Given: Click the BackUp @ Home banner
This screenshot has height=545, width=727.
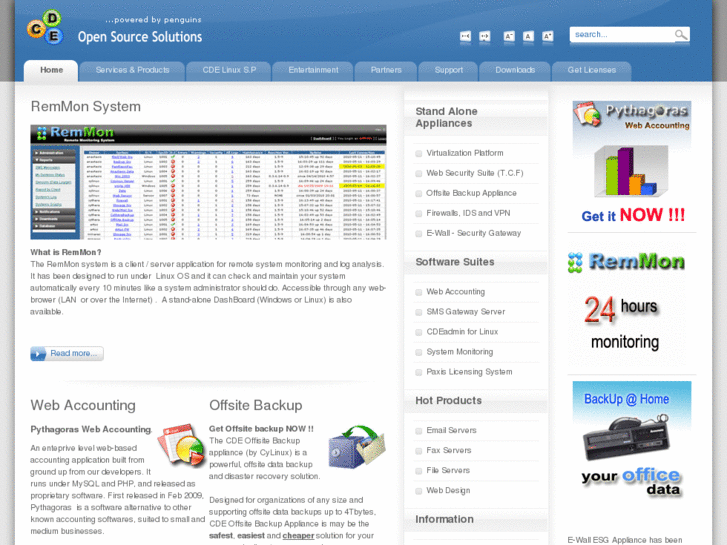Looking at the screenshot, I should [x=631, y=441].
